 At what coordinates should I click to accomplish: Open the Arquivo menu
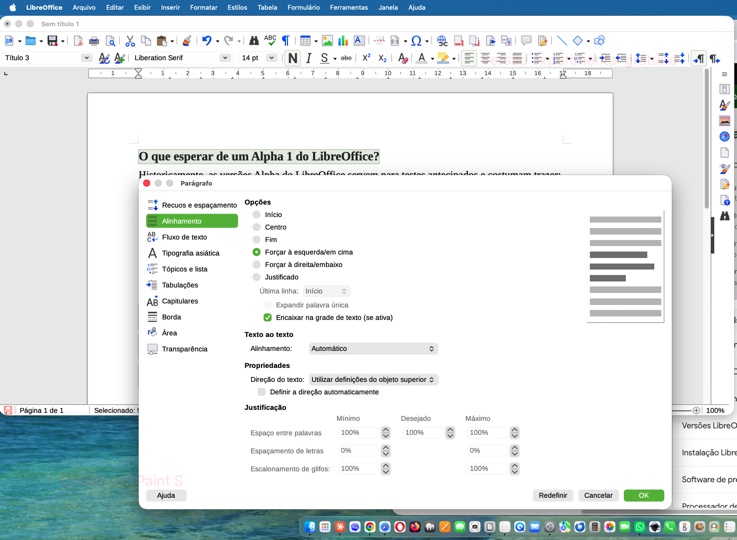point(84,8)
